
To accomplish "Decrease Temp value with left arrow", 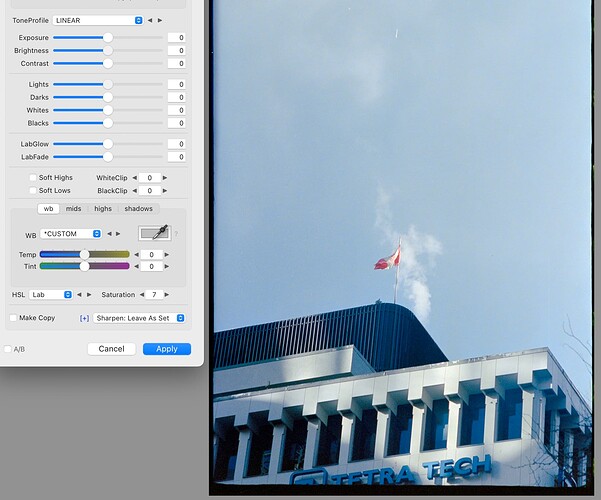I will (x=136, y=255).
